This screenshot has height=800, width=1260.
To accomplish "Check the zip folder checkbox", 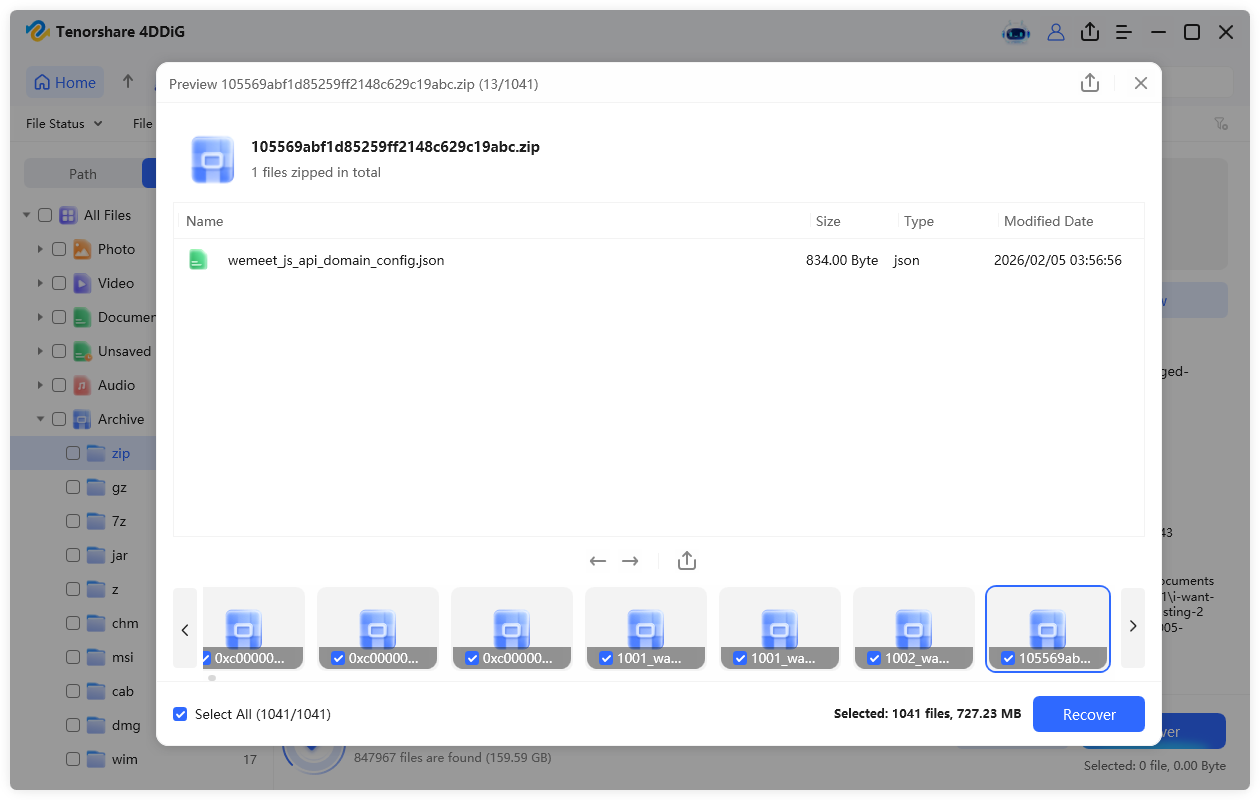I will coord(73,453).
